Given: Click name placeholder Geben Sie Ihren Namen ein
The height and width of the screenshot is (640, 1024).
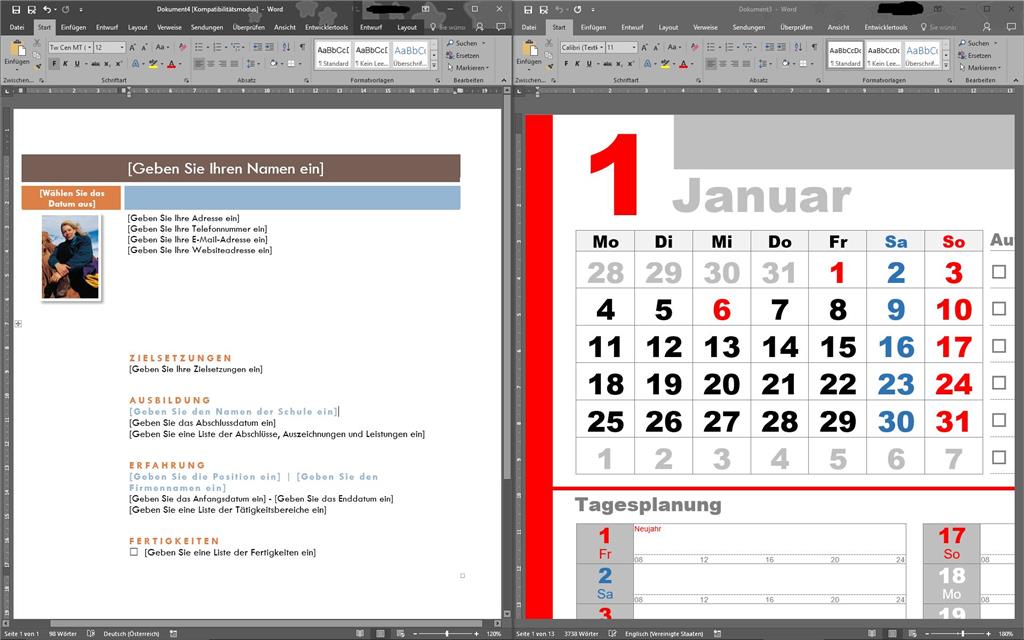Looking at the screenshot, I should (225, 168).
